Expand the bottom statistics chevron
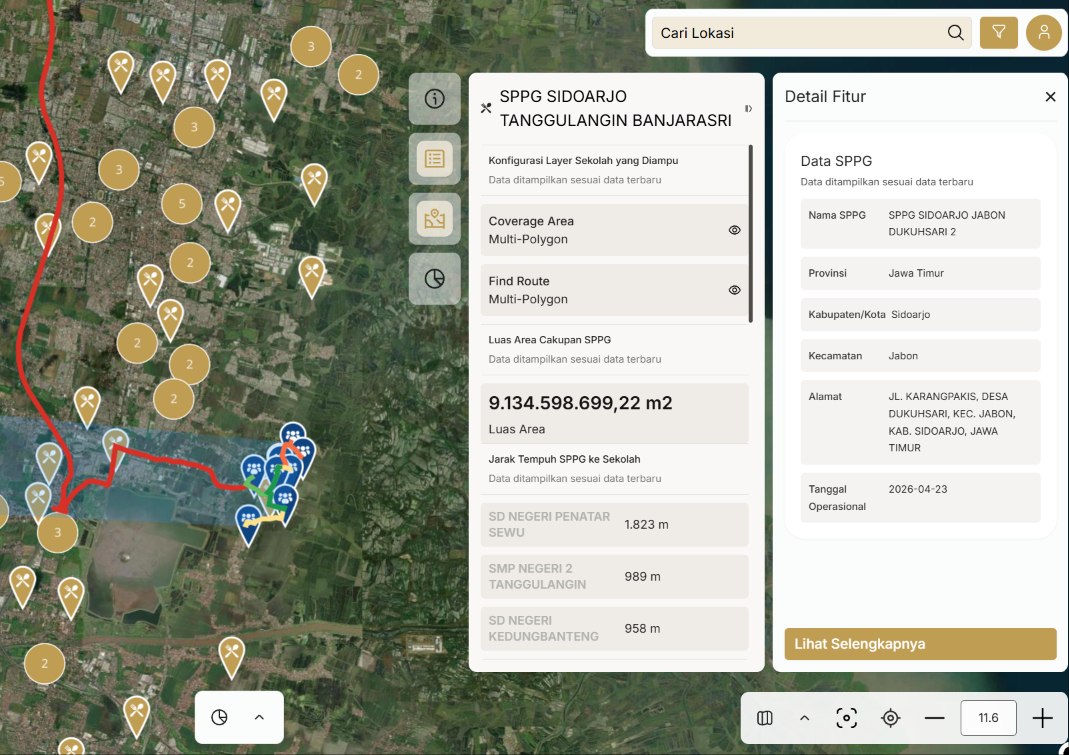The width and height of the screenshot is (1069, 755). (x=259, y=717)
